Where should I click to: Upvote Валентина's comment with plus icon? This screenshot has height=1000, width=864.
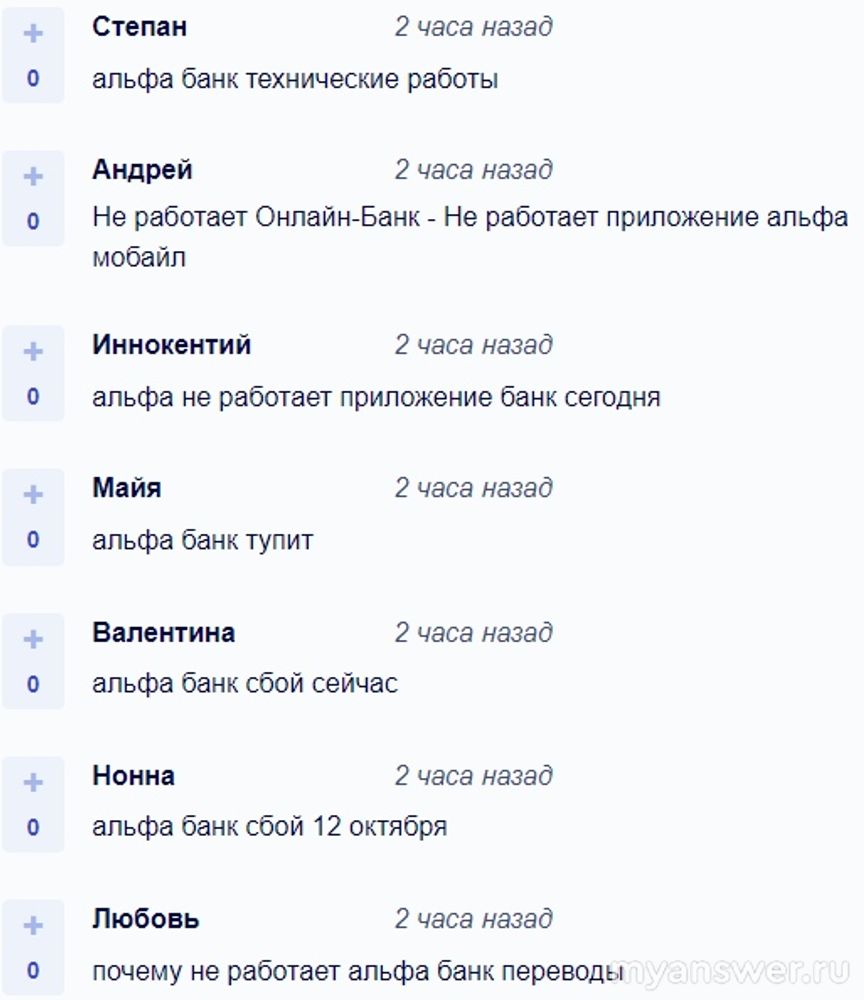click(x=33, y=639)
